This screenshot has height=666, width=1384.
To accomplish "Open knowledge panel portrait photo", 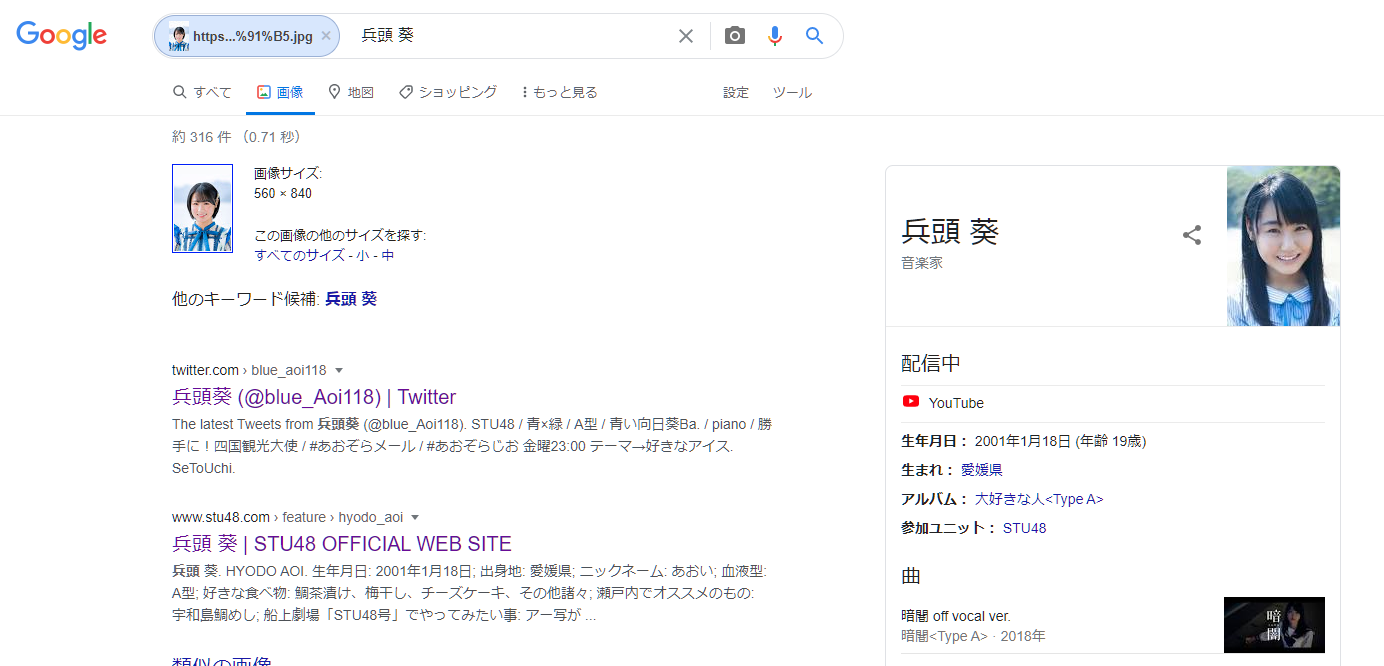I will tap(1283, 246).
